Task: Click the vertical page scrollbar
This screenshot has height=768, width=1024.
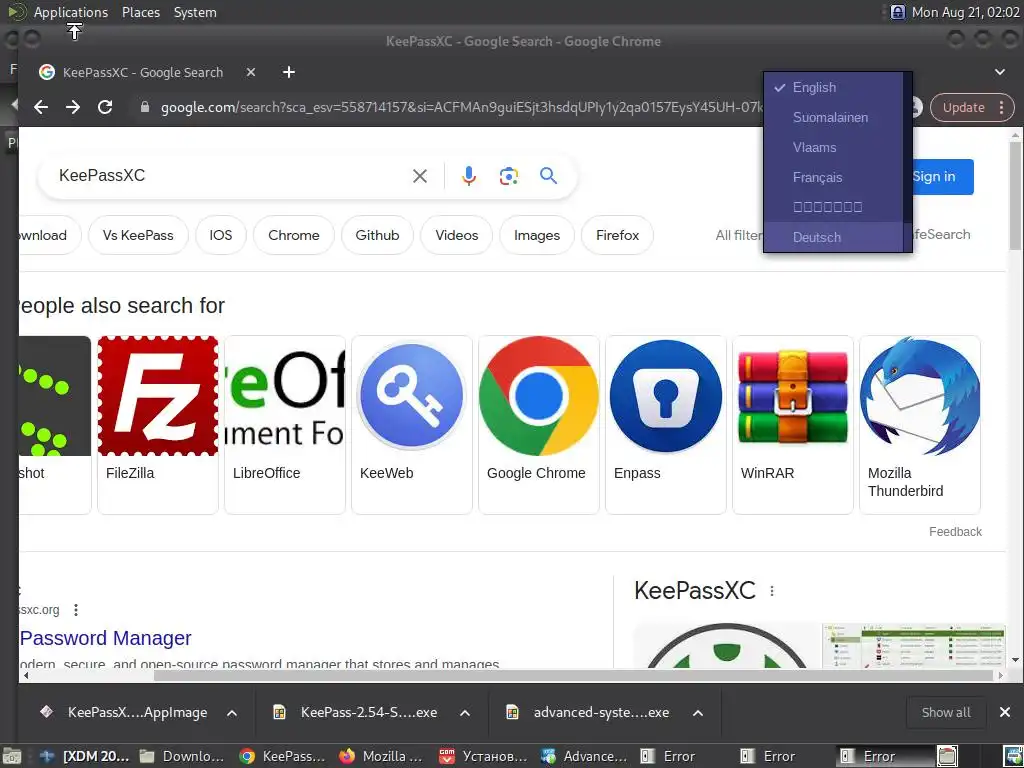Action: click(1015, 196)
